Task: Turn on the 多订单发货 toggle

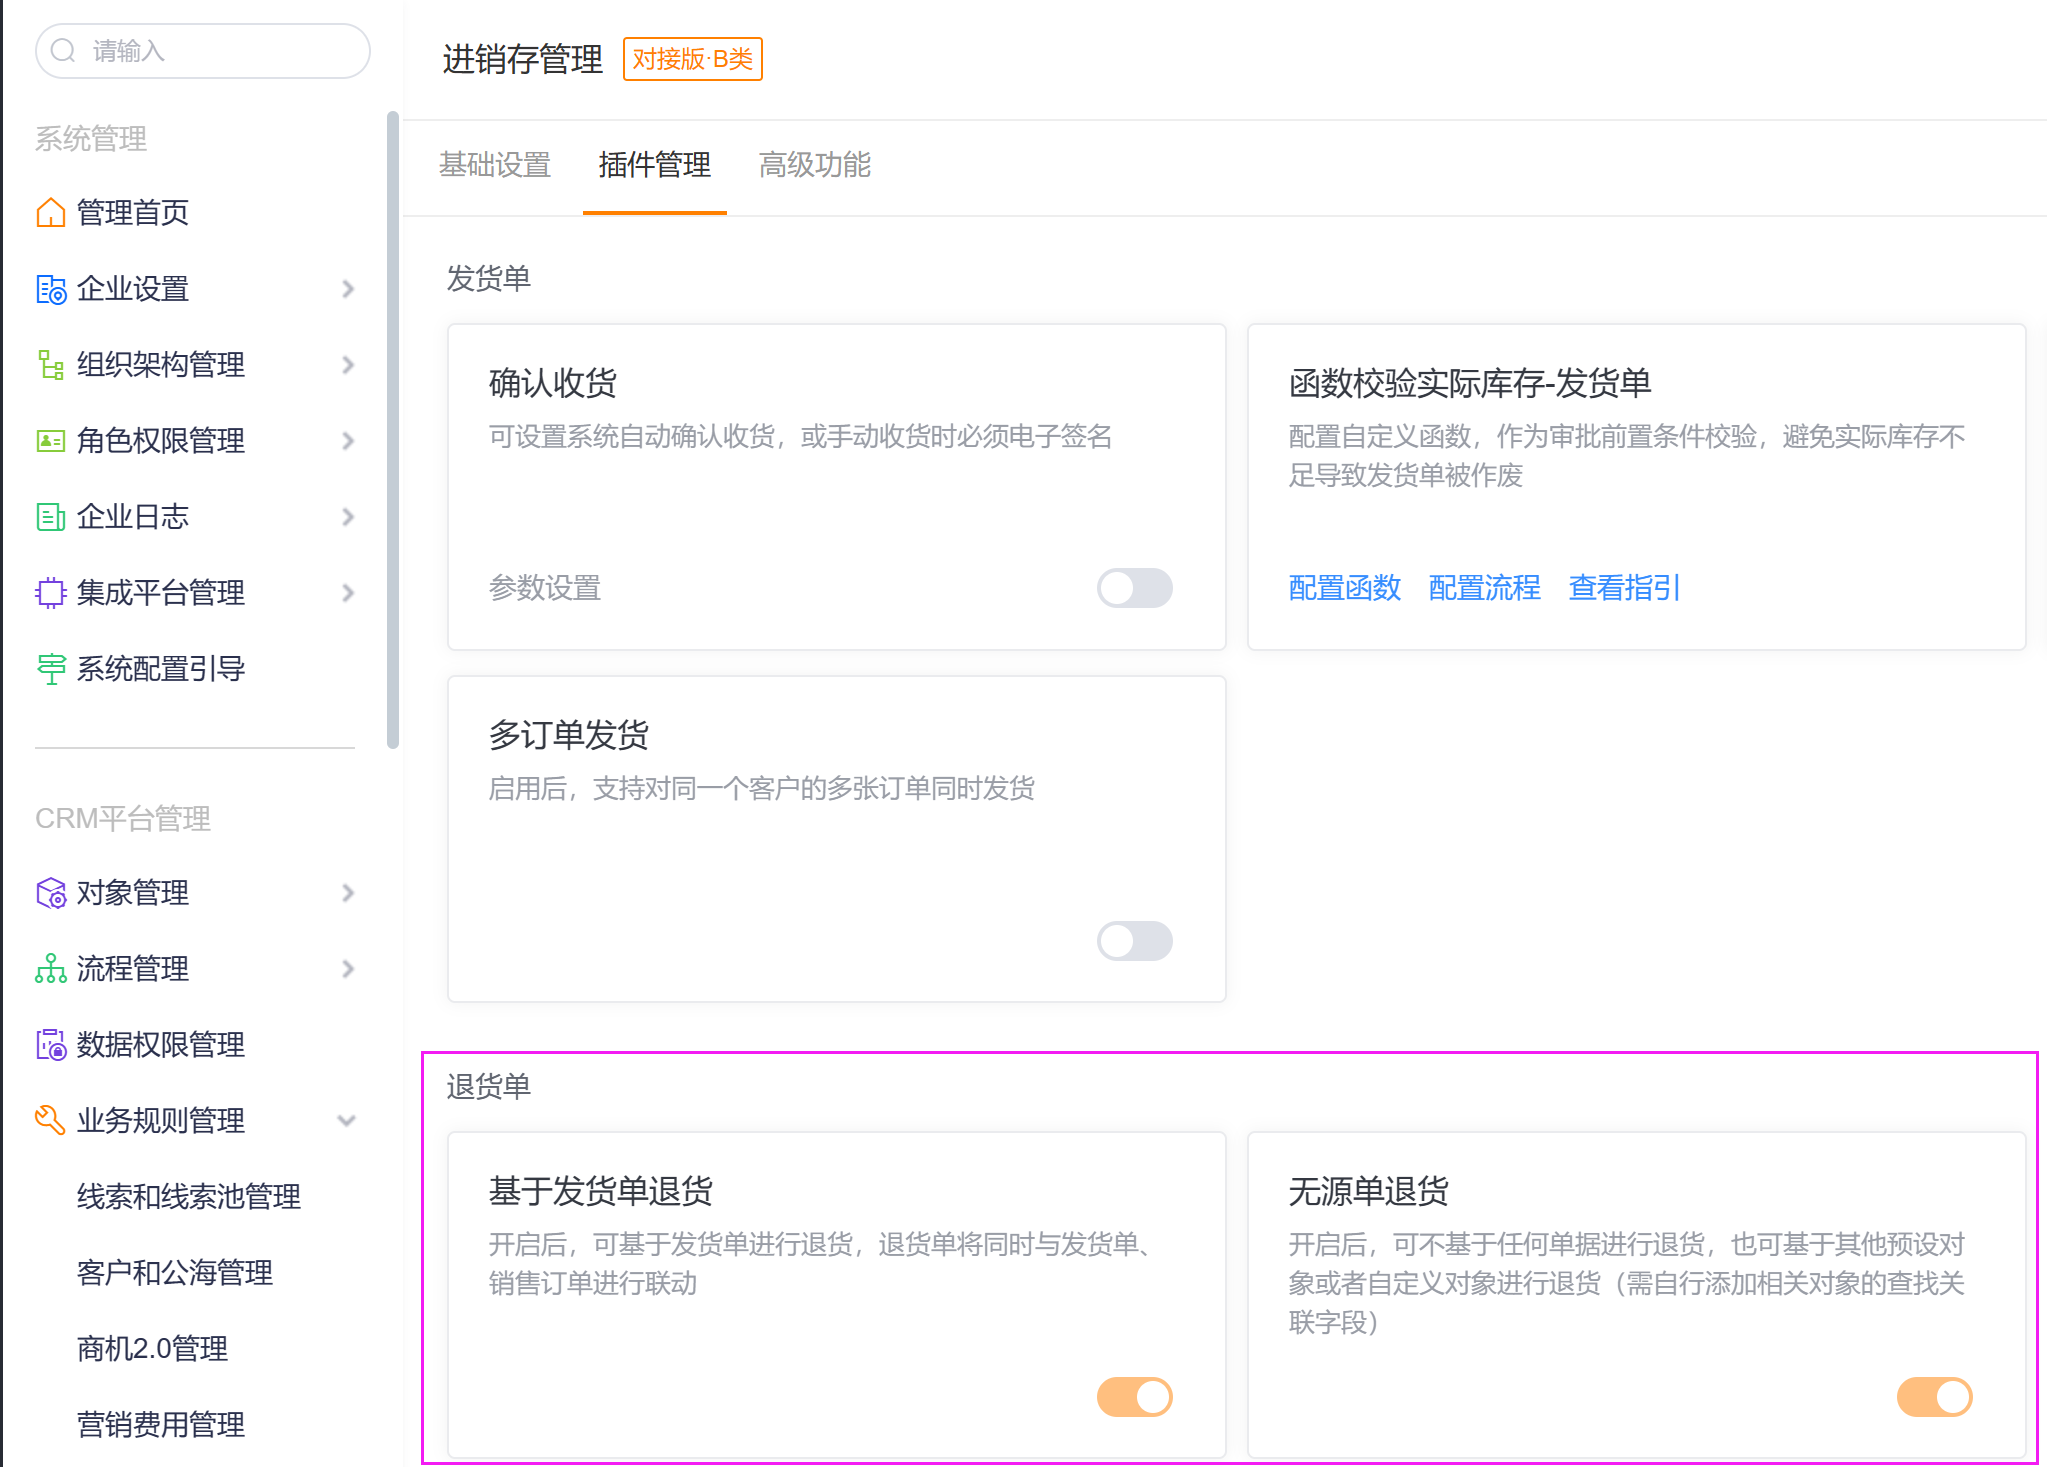Action: click(1134, 941)
